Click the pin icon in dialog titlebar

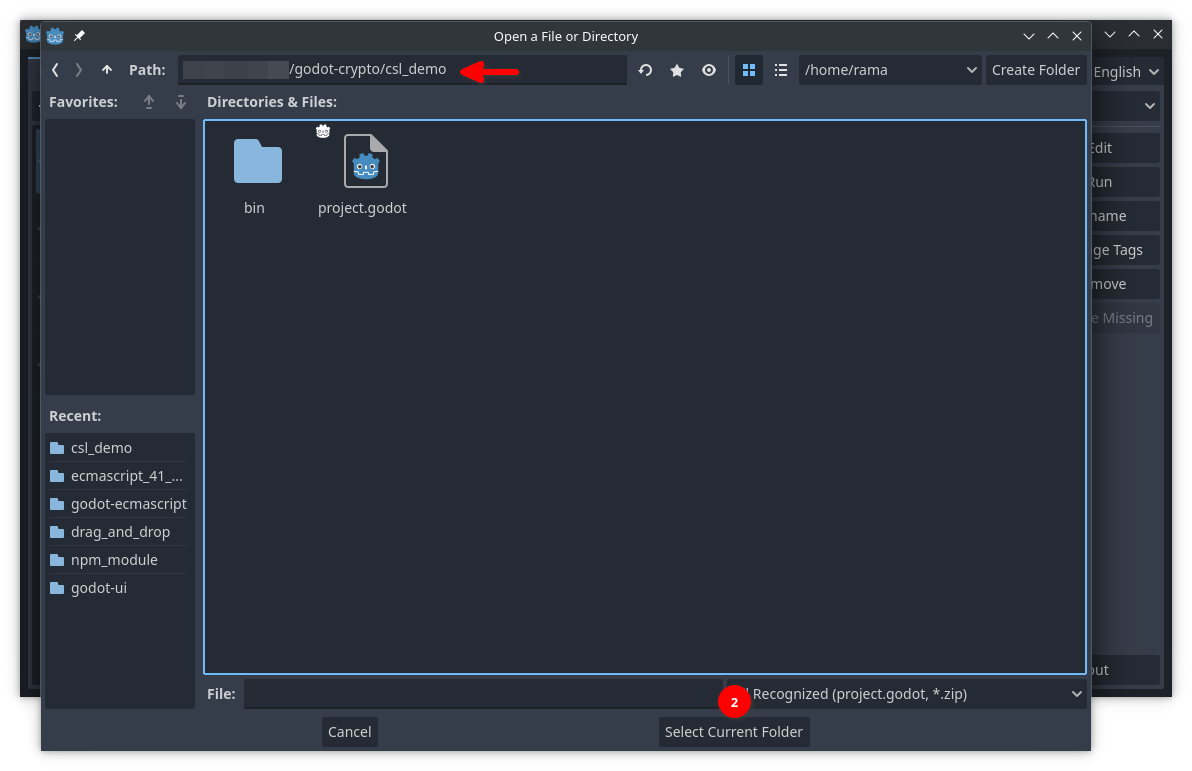pyautogui.click(x=79, y=36)
